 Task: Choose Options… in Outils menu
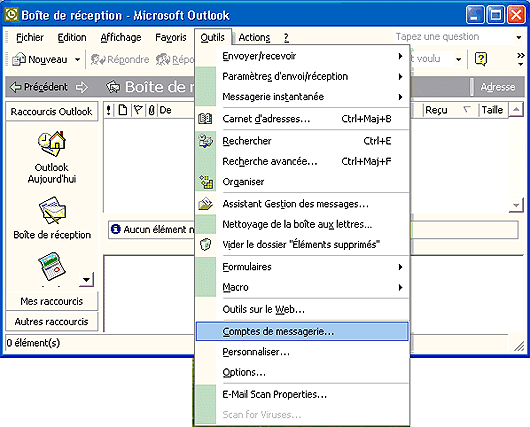coord(302,372)
